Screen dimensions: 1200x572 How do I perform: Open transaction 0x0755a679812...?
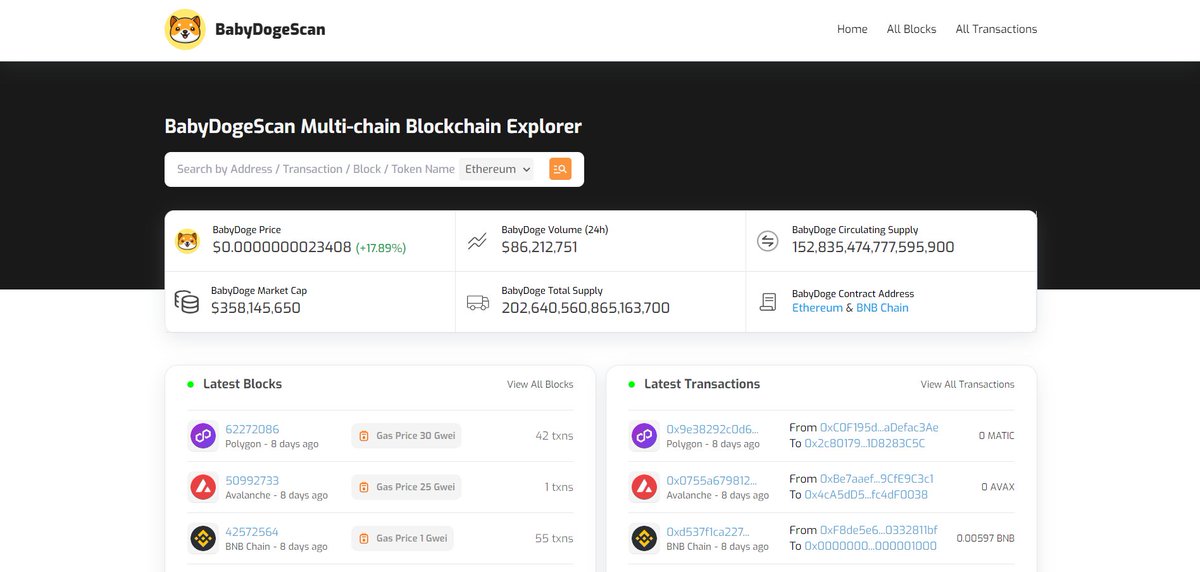[712, 480]
